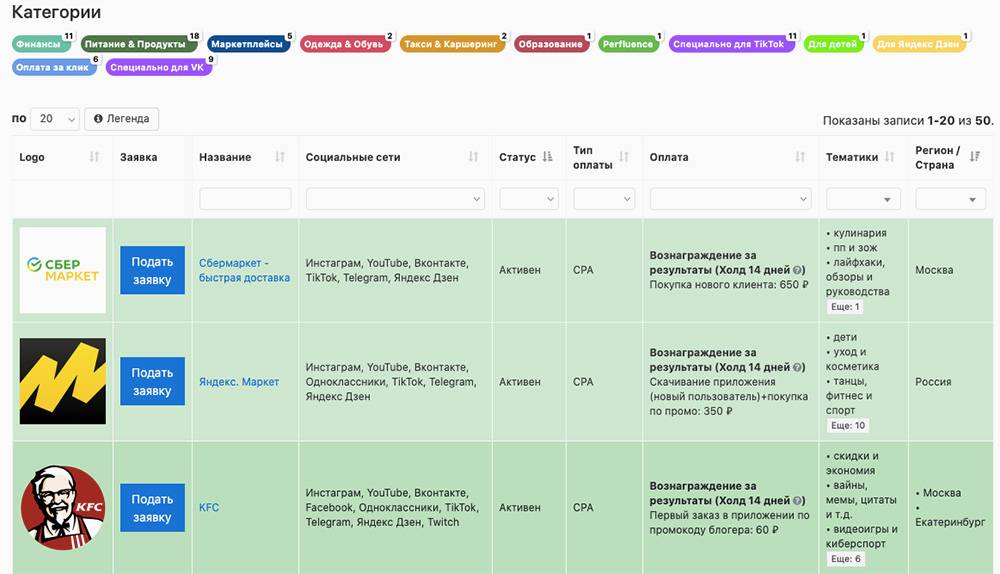Select Специально для TikTok category
Screen dimensions: 1000x574
pyautogui.click(x=731, y=44)
